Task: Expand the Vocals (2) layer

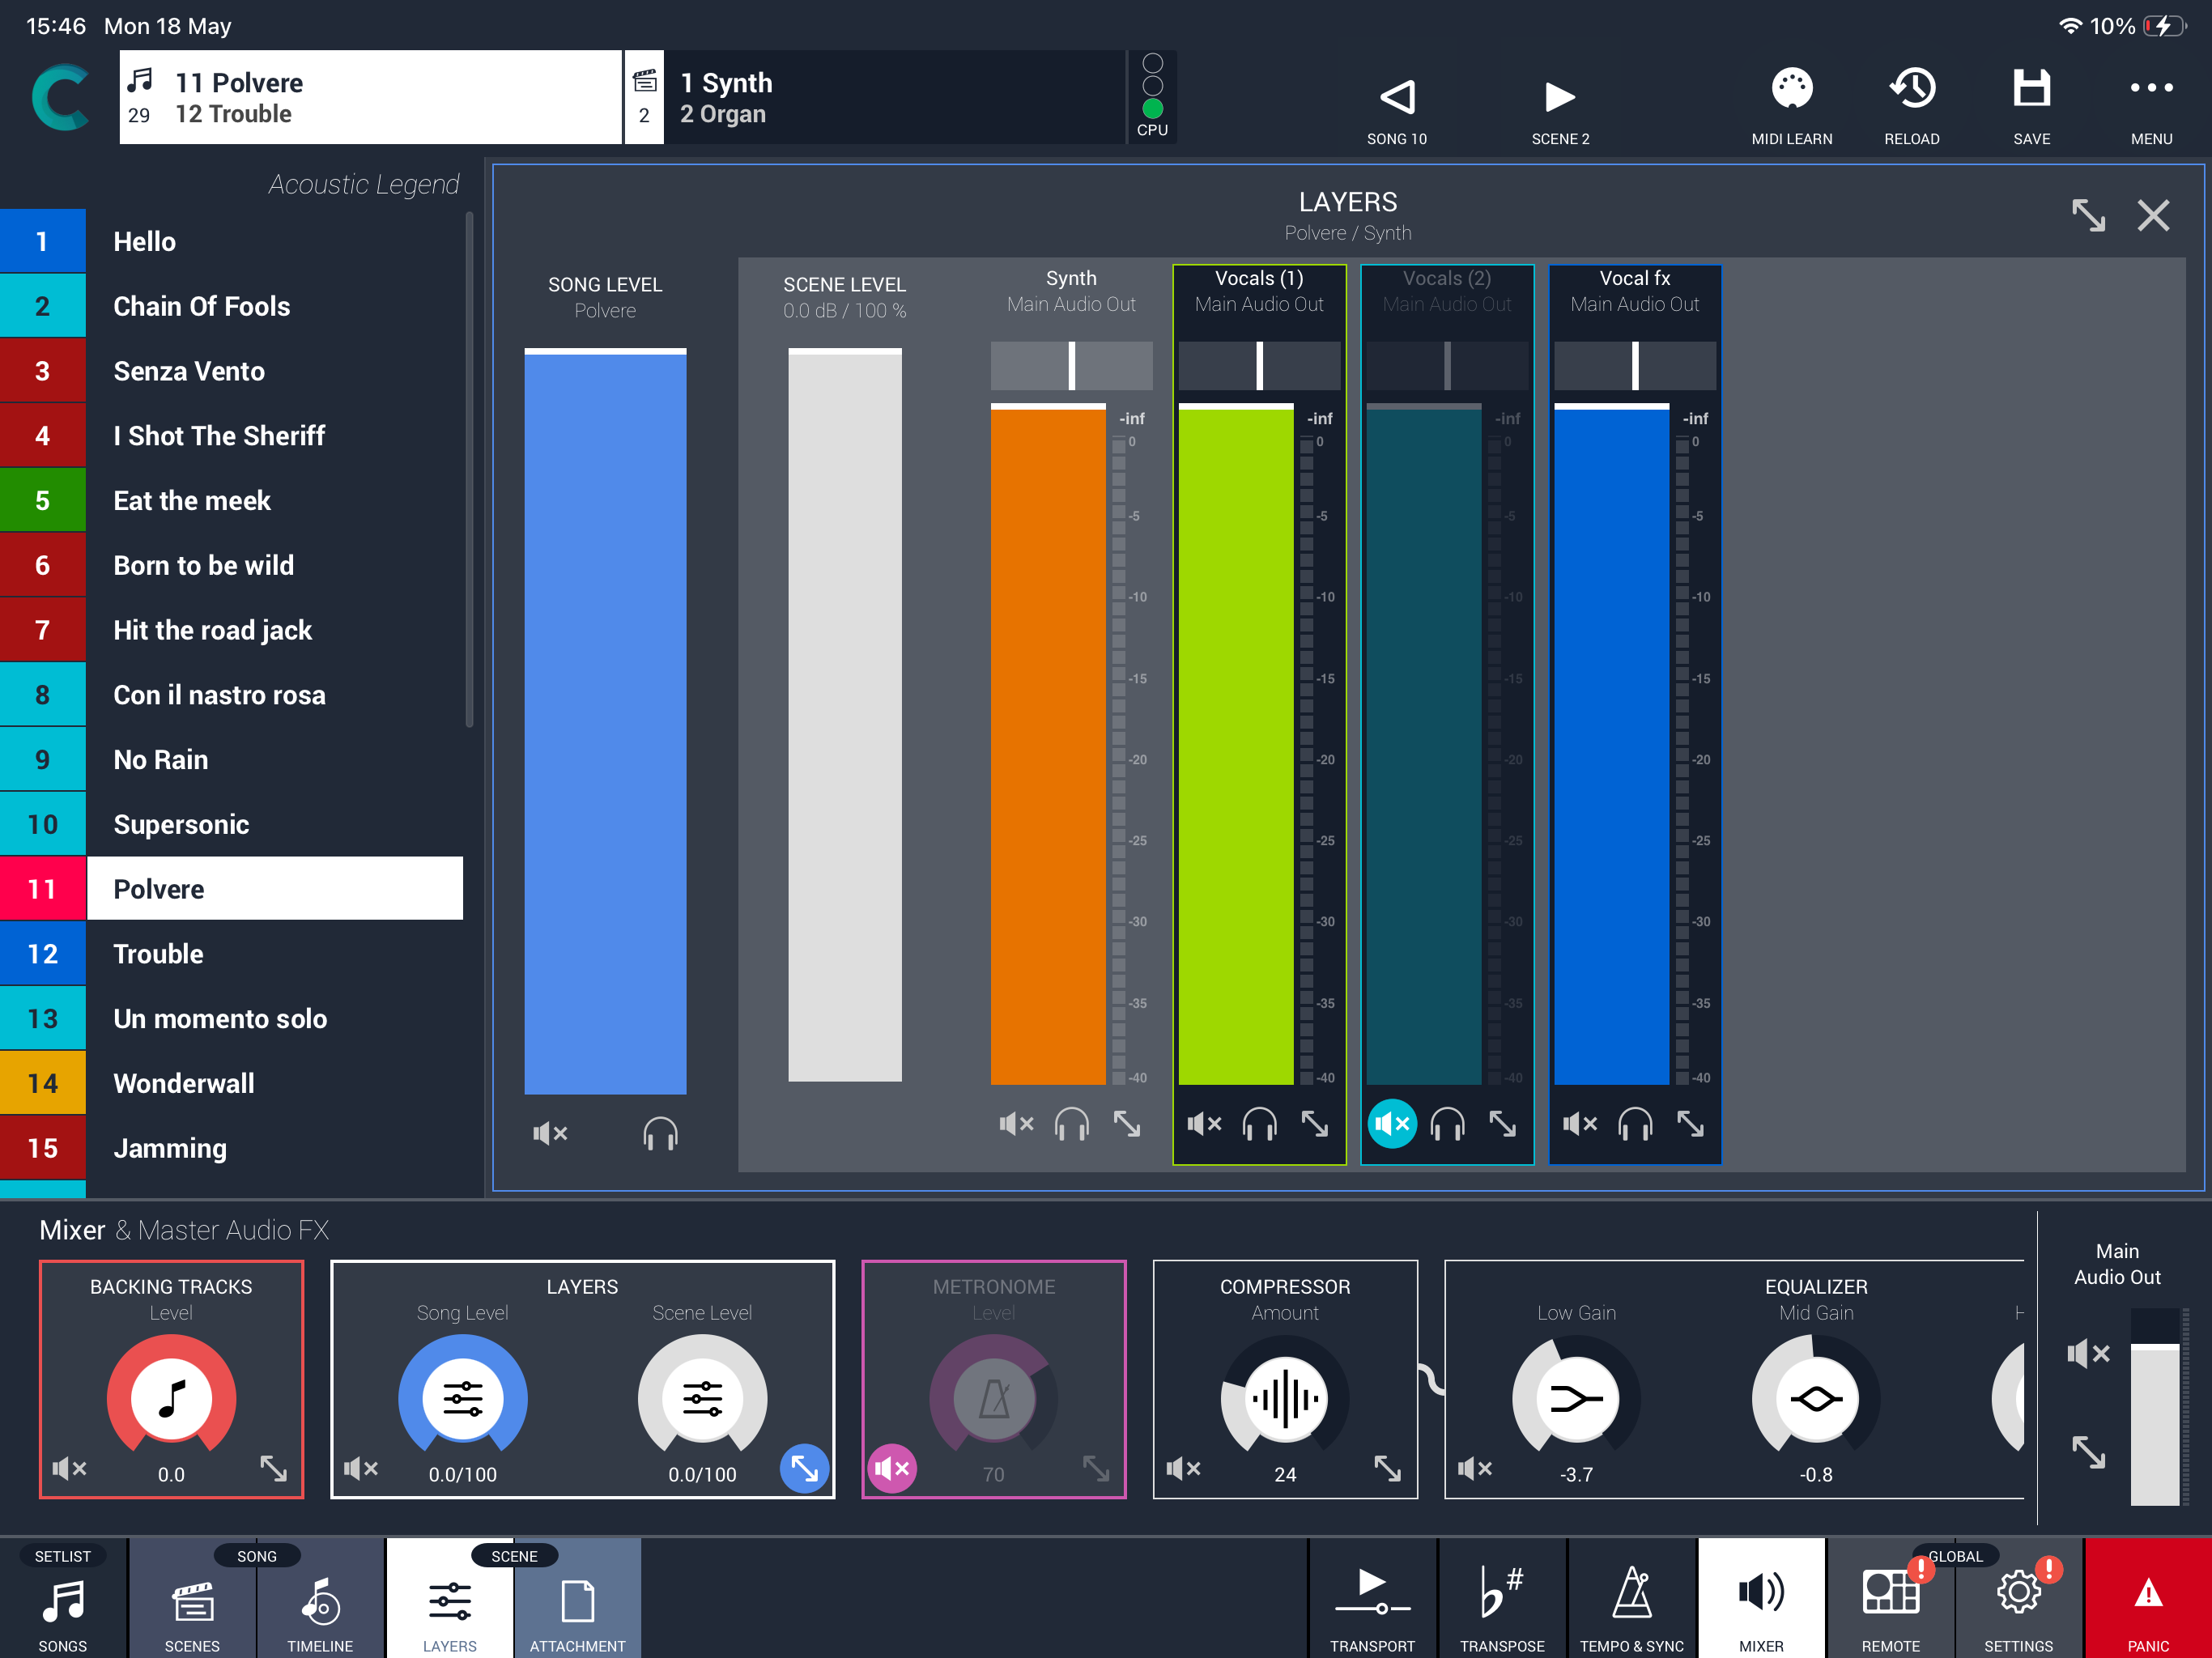Action: (1502, 1124)
